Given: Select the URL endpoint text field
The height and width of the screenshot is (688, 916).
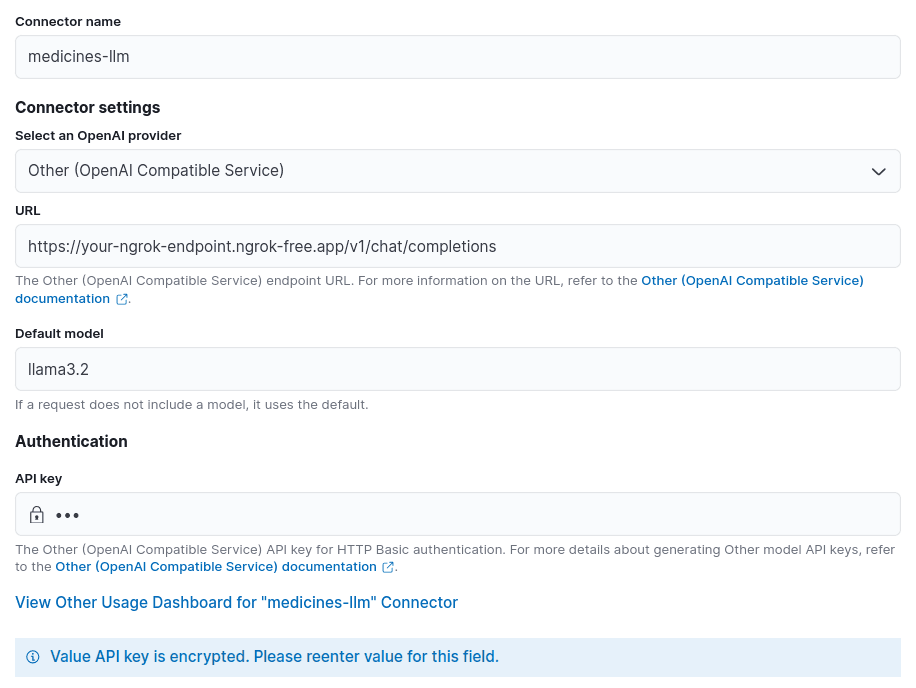Looking at the screenshot, I should click(457, 246).
